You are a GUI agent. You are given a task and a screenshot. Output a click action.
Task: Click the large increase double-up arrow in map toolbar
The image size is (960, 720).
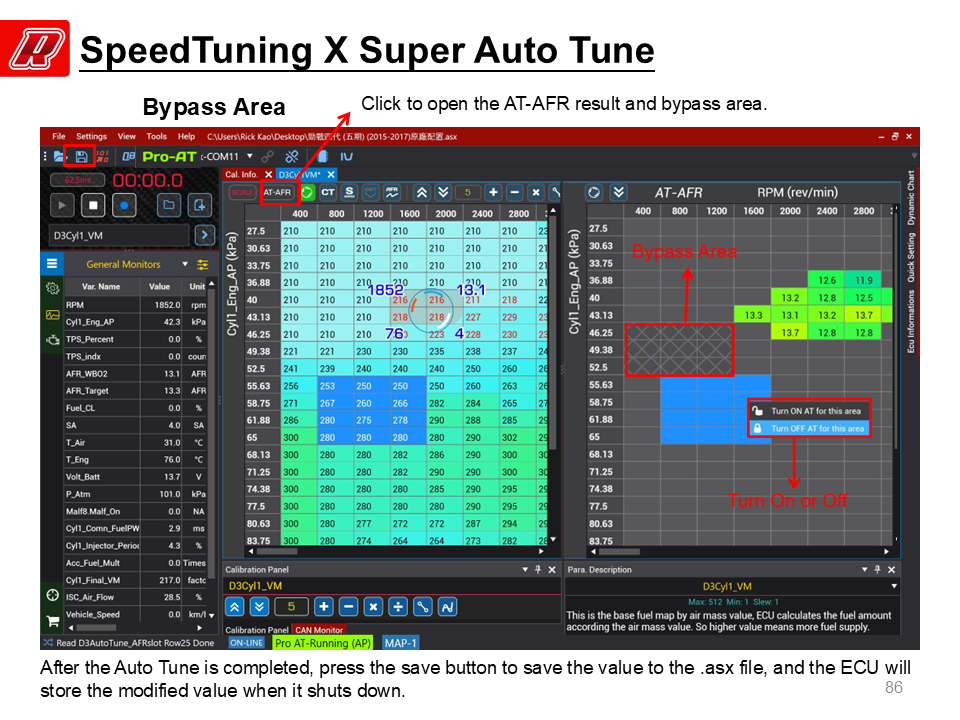(x=422, y=193)
